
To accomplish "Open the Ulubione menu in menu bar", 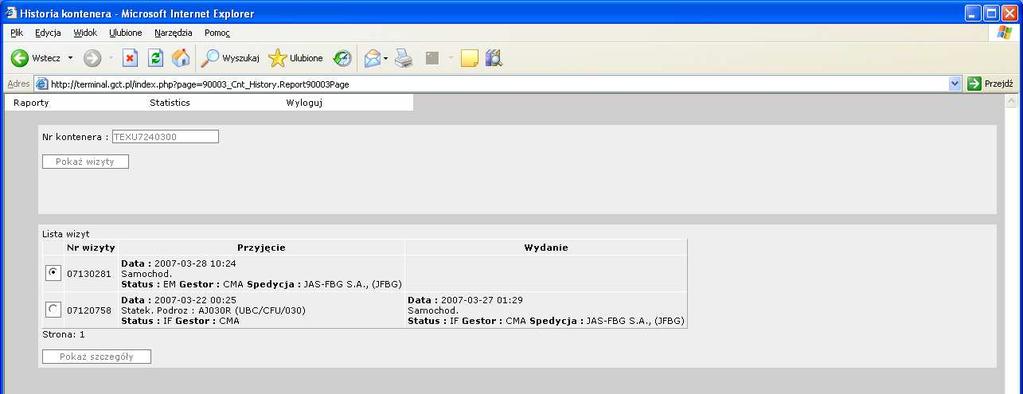I will (x=125, y=33).
